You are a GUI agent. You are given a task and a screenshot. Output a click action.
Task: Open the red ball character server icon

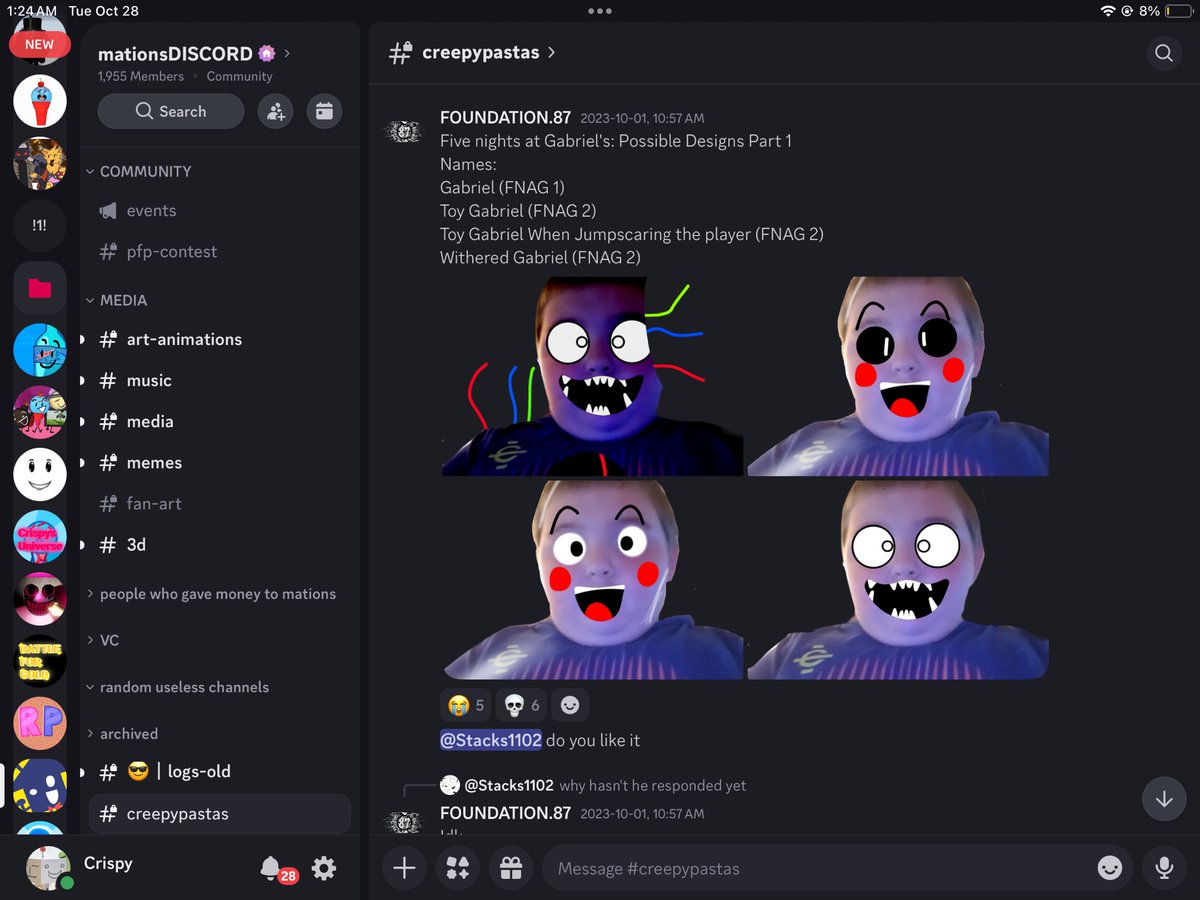40,101
